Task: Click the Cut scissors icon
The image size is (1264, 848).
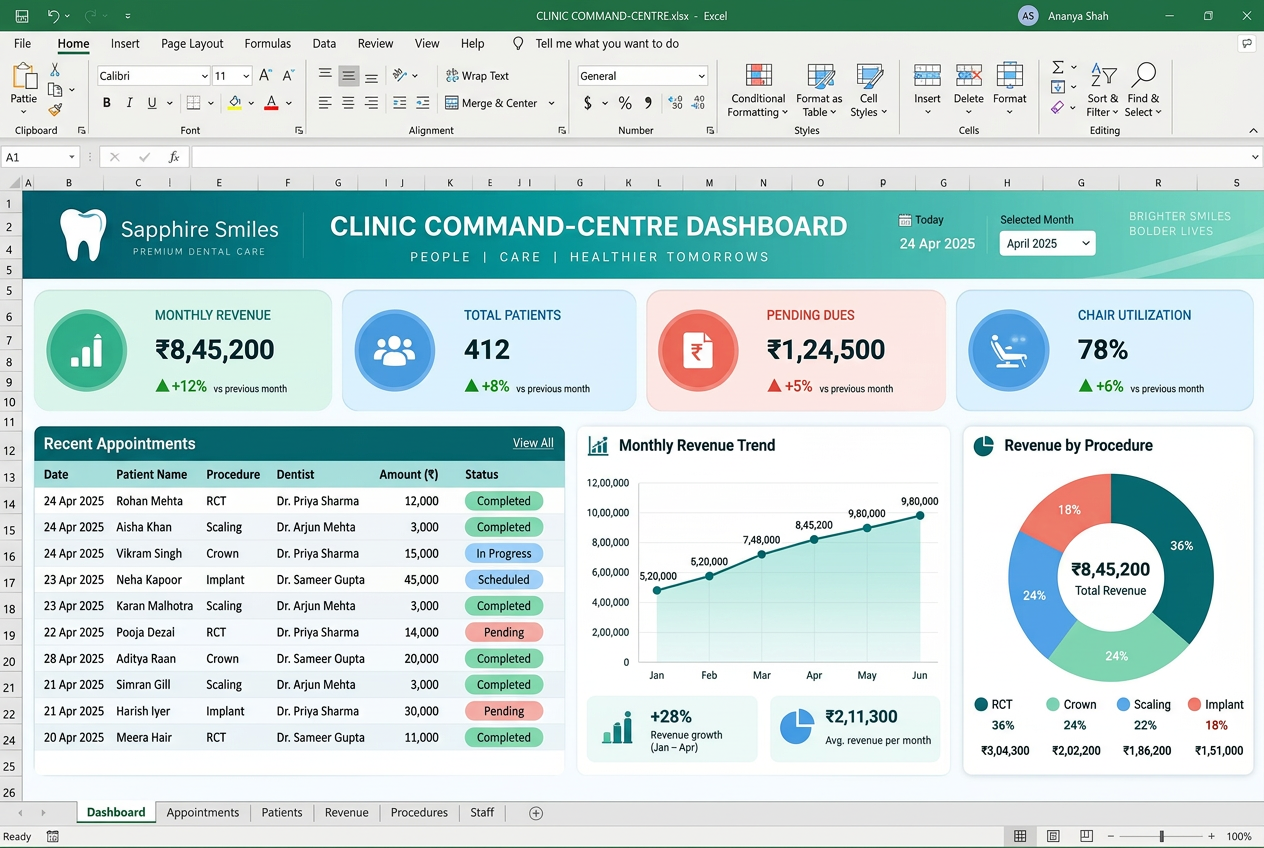Action: (x=55, y=70)
